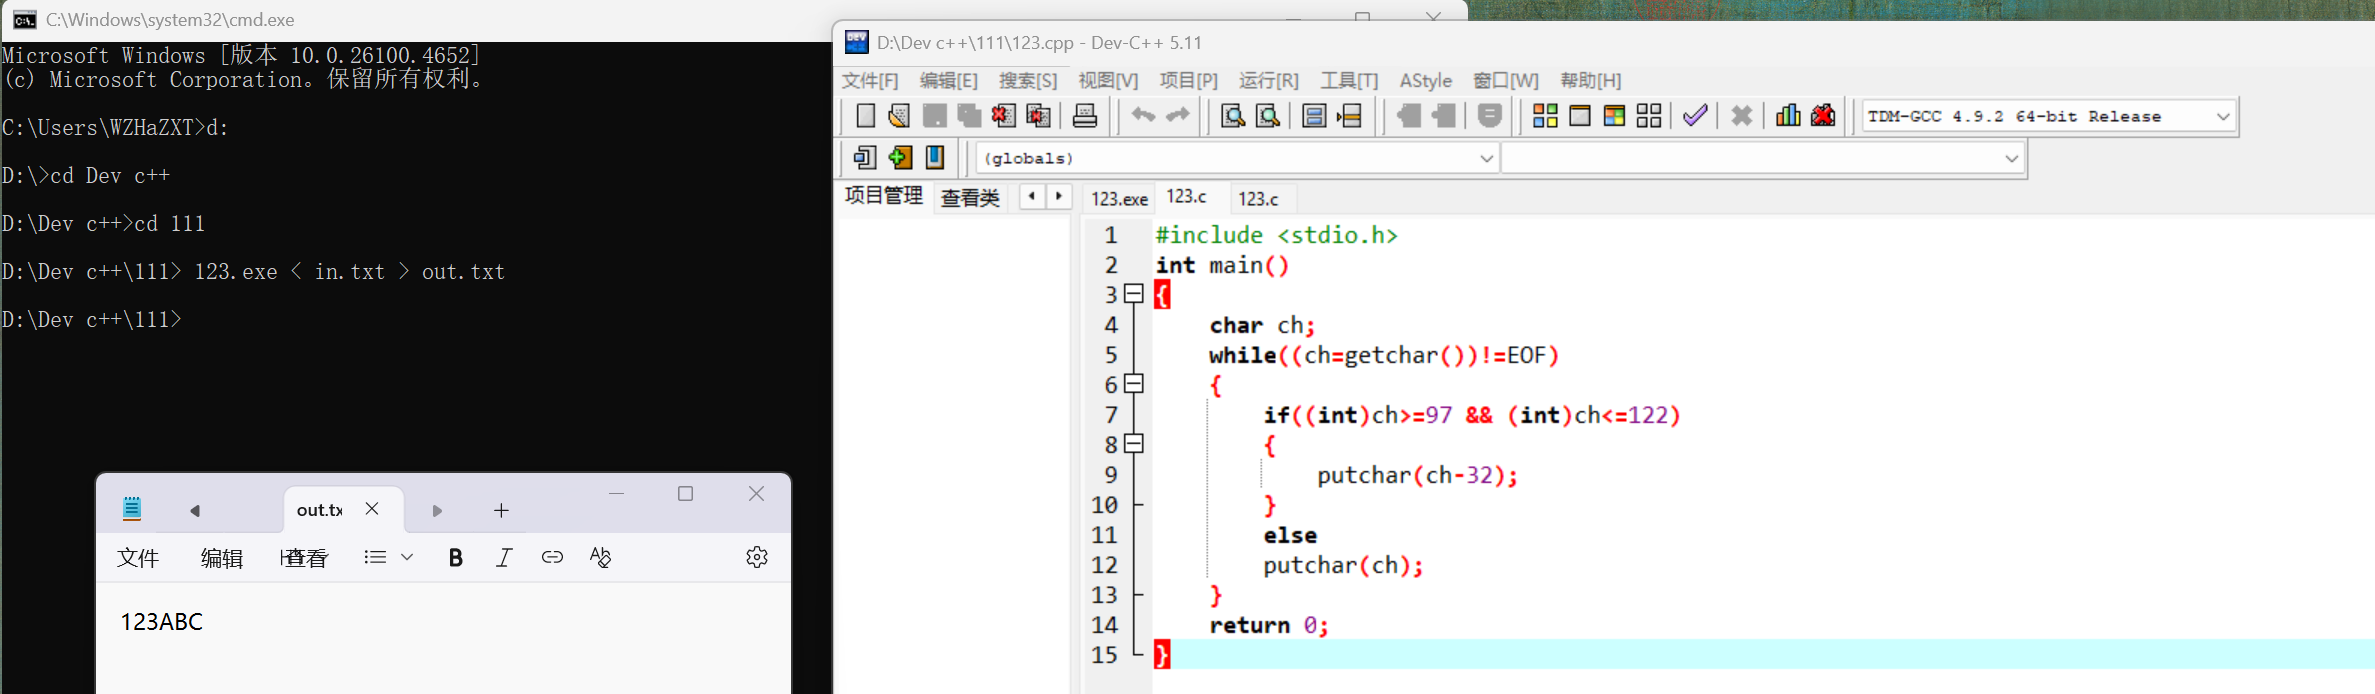Add a new tab in Notepad
This screenshot has width=2375, height=694.
click(x=501, y=511)
